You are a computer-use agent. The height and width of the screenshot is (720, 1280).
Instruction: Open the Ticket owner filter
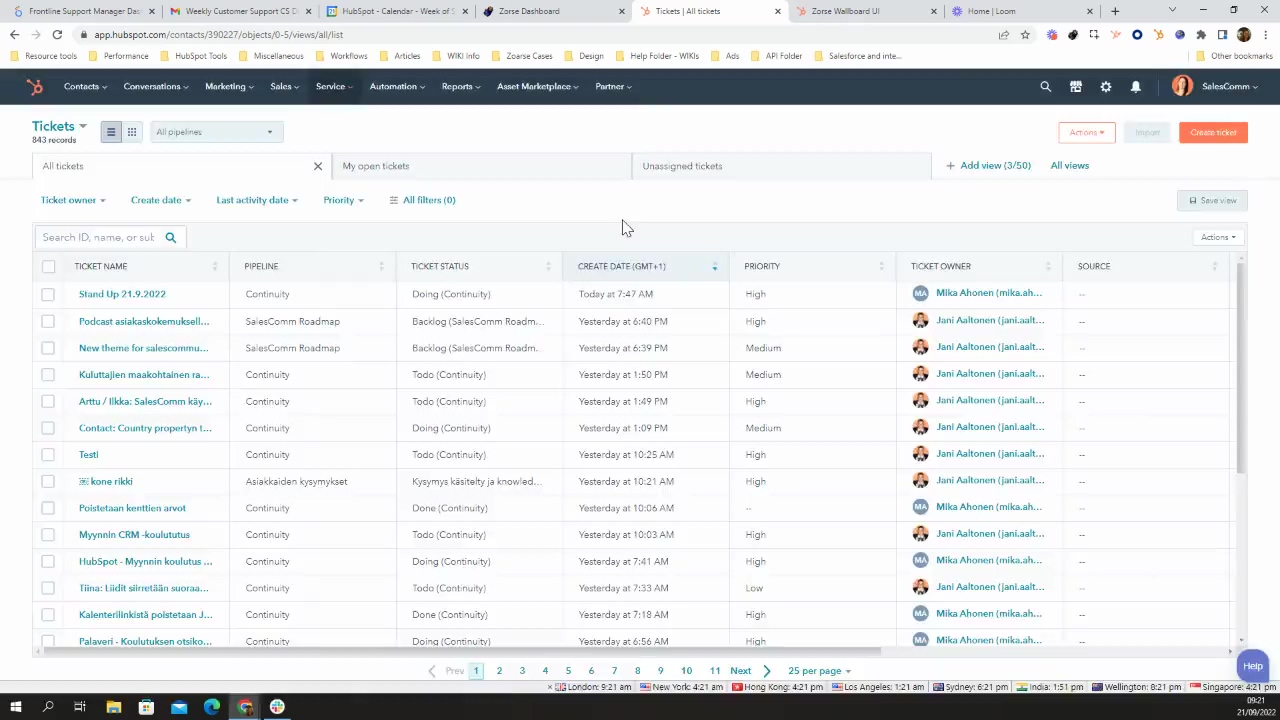(73, 200)
